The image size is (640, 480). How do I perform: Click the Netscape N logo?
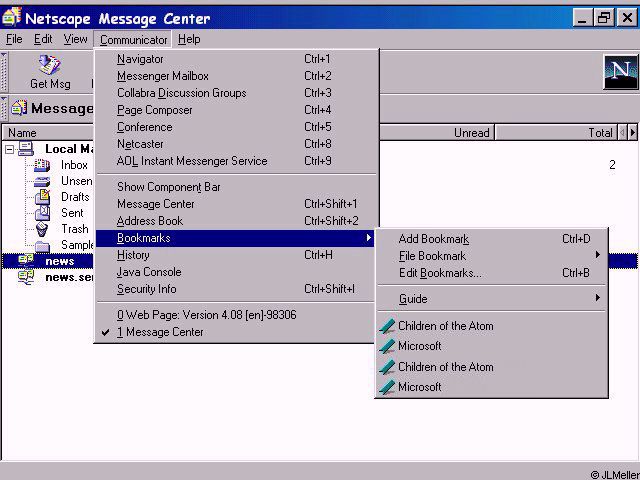(620, 72)
